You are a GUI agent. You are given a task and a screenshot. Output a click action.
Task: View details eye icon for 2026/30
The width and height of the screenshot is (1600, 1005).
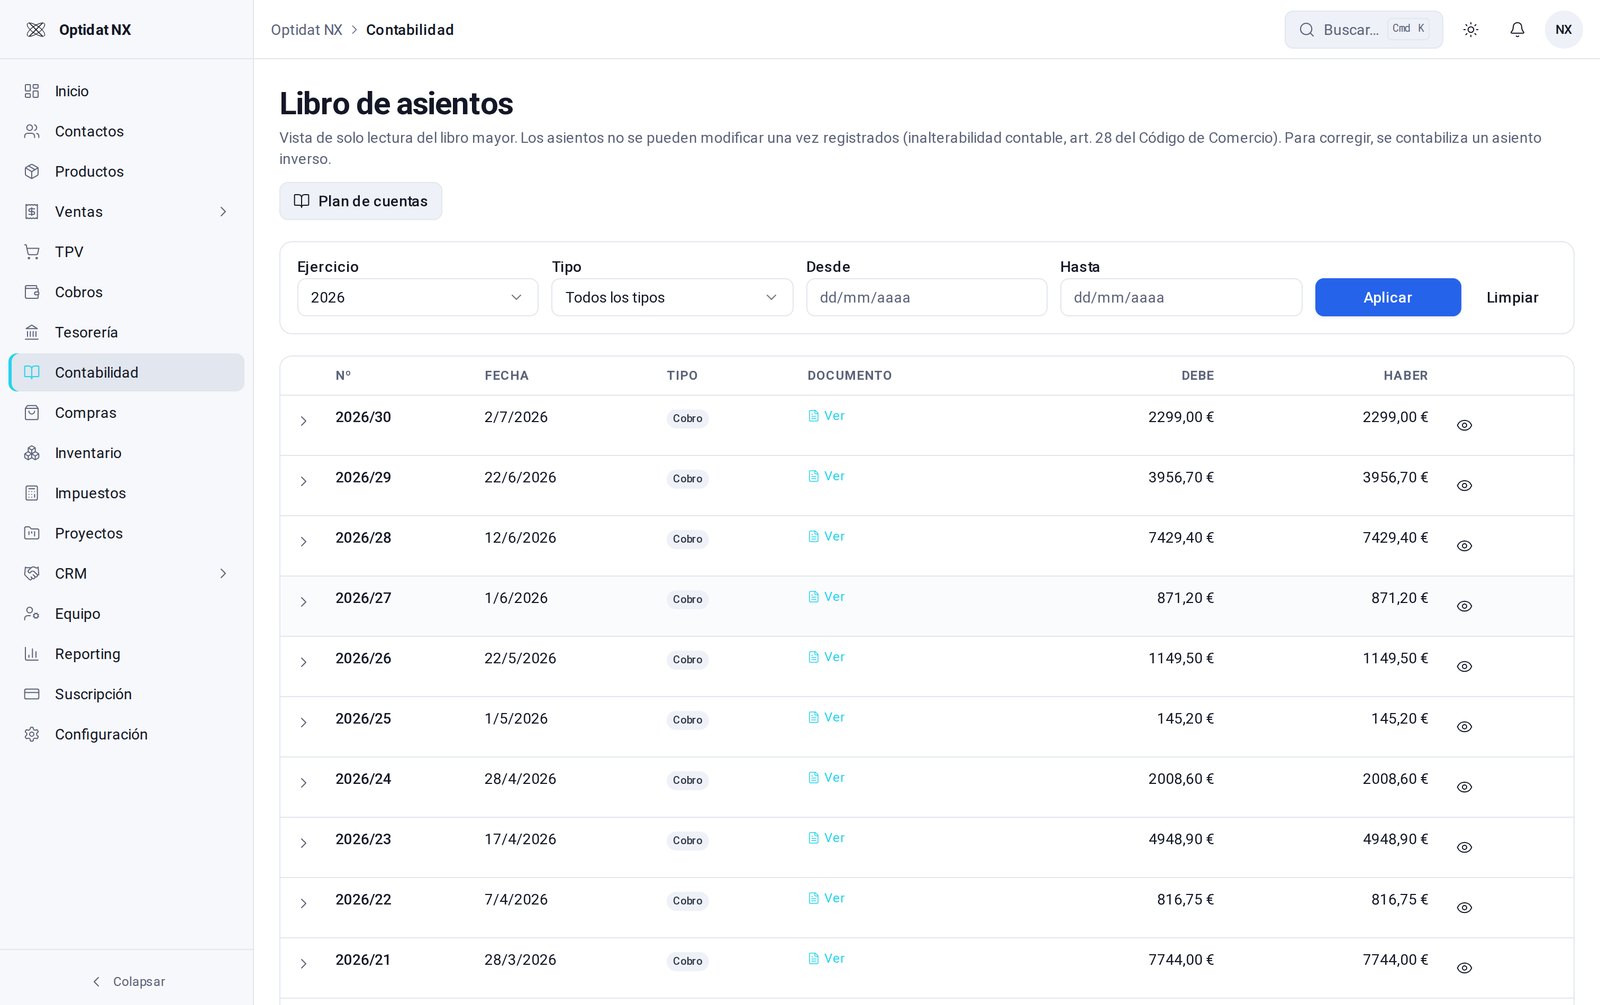pyautogui.click(x=1464, y=425)
